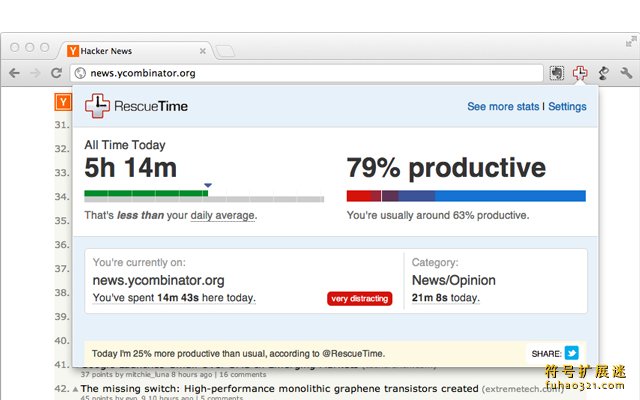Click the very distracting badge
The width and height of the screenshot is (640, 400).
(360, 298)
